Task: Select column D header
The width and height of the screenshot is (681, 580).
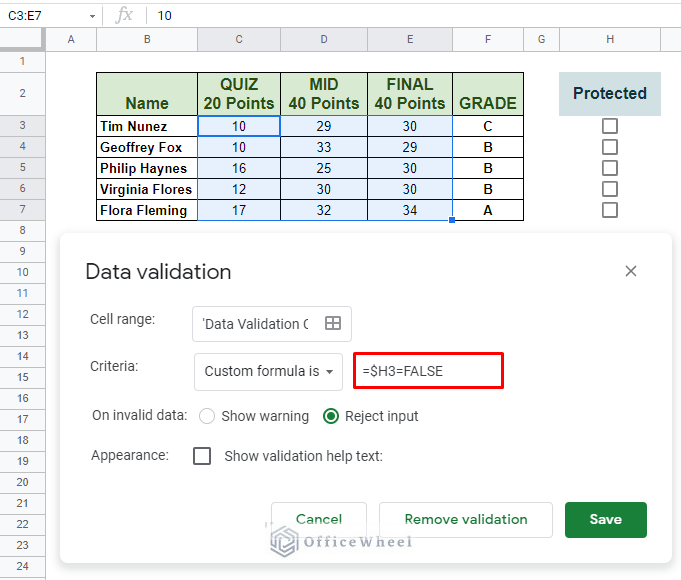Action: point(324,40)
